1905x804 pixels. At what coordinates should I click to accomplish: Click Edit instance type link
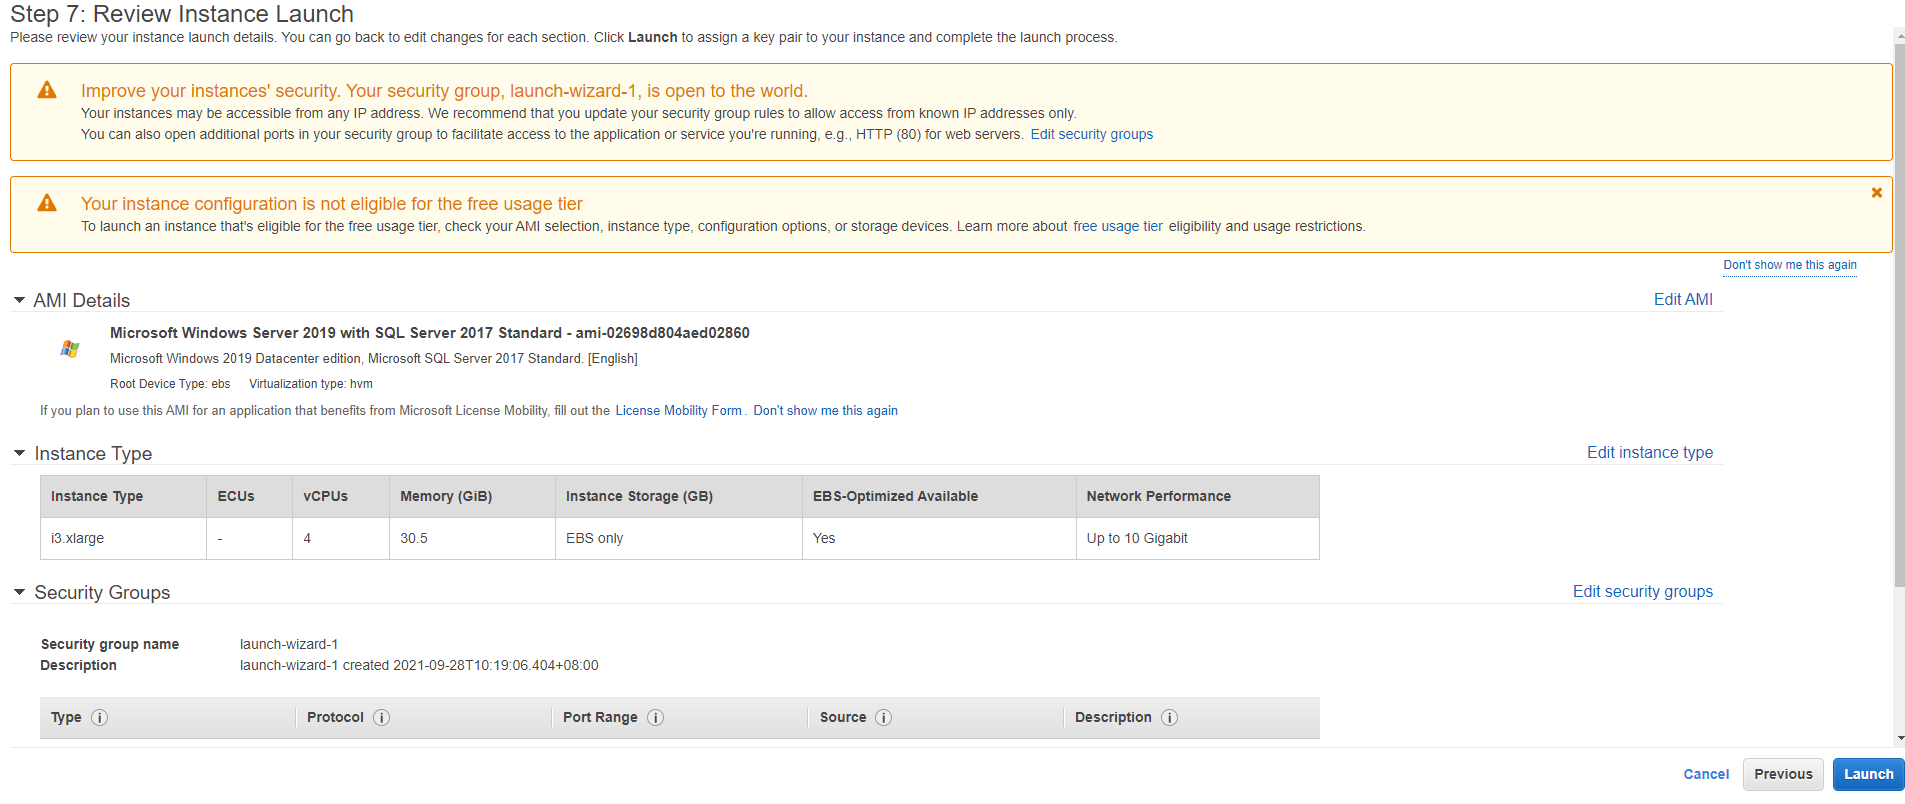(1649, 452)
